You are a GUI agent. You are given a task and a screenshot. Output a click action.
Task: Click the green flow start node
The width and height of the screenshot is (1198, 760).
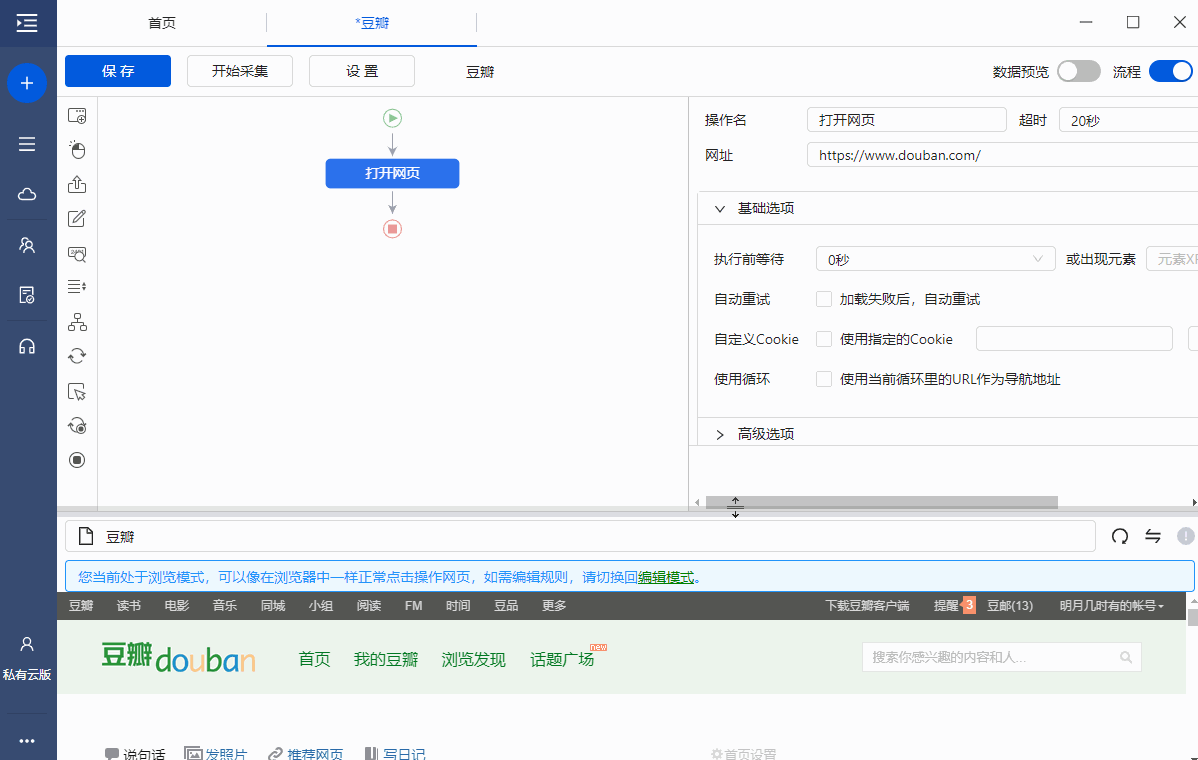pos(392,118)
